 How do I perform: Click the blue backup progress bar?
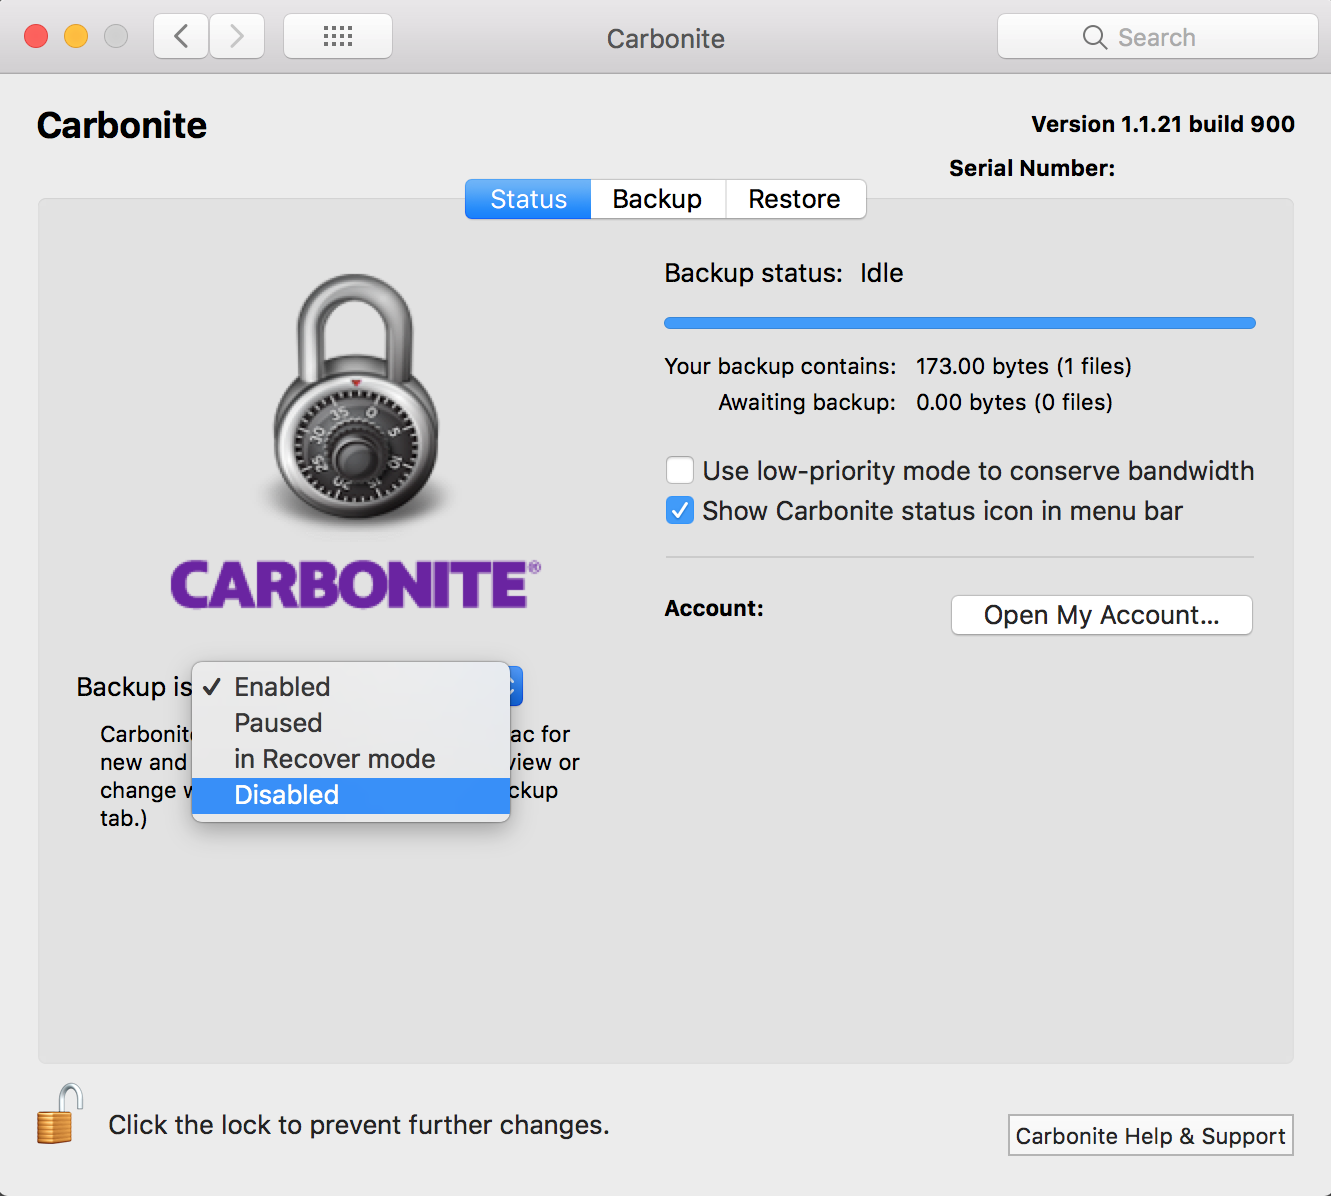click(x=959, y=323)
